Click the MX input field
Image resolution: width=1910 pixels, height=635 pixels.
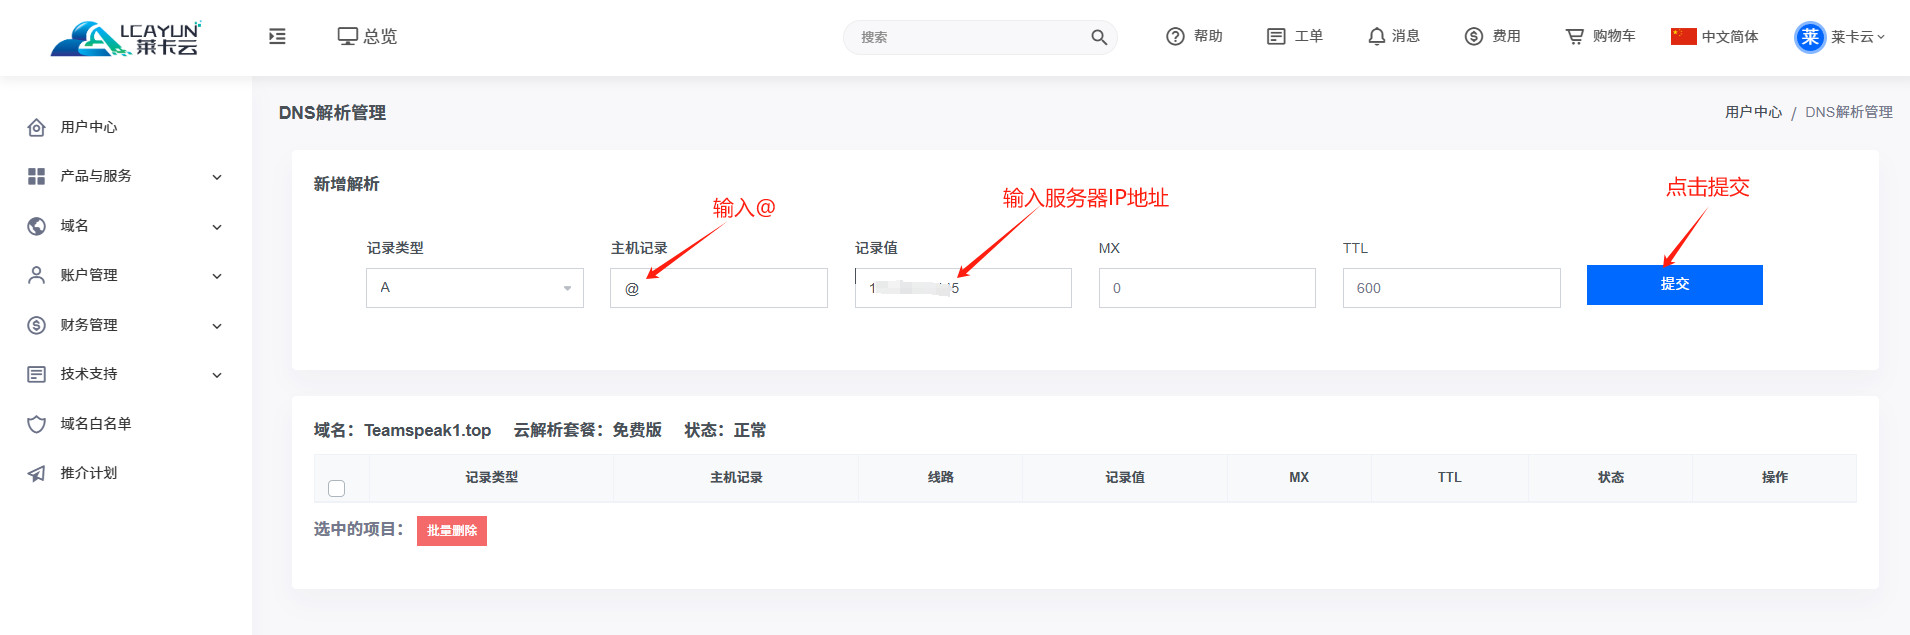coord(1207,288)
